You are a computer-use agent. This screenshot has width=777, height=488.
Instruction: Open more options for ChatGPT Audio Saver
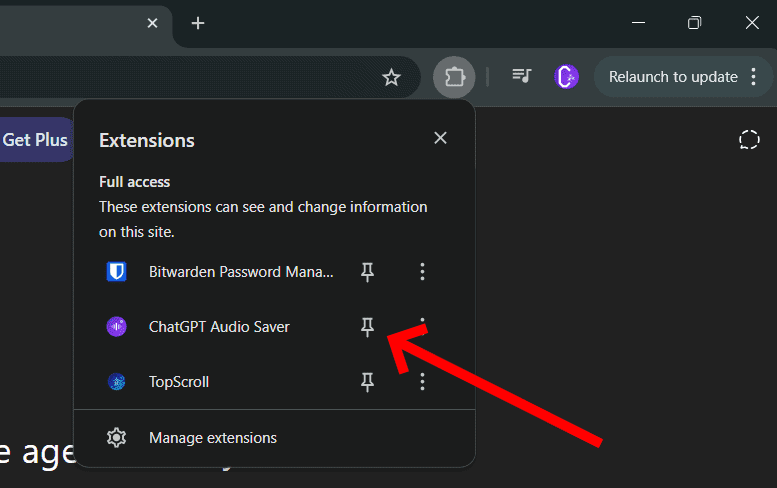tap(422, 327)
